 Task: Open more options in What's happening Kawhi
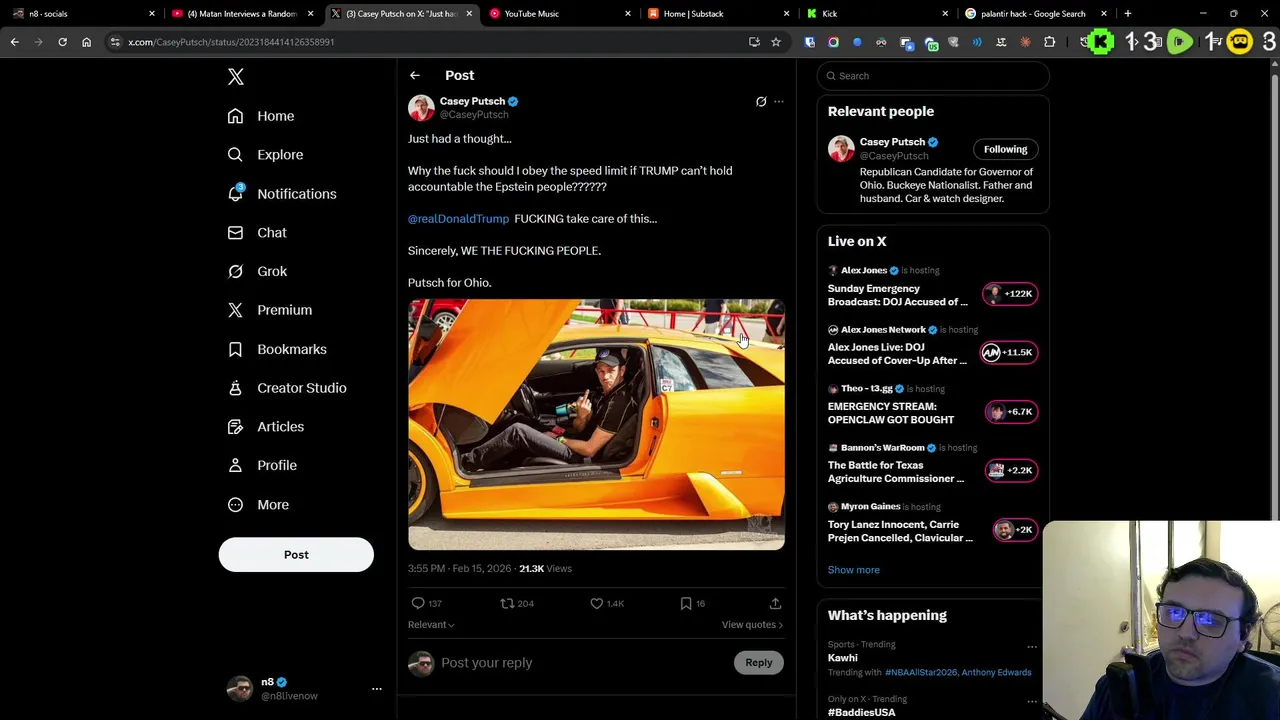[1032, 647]
